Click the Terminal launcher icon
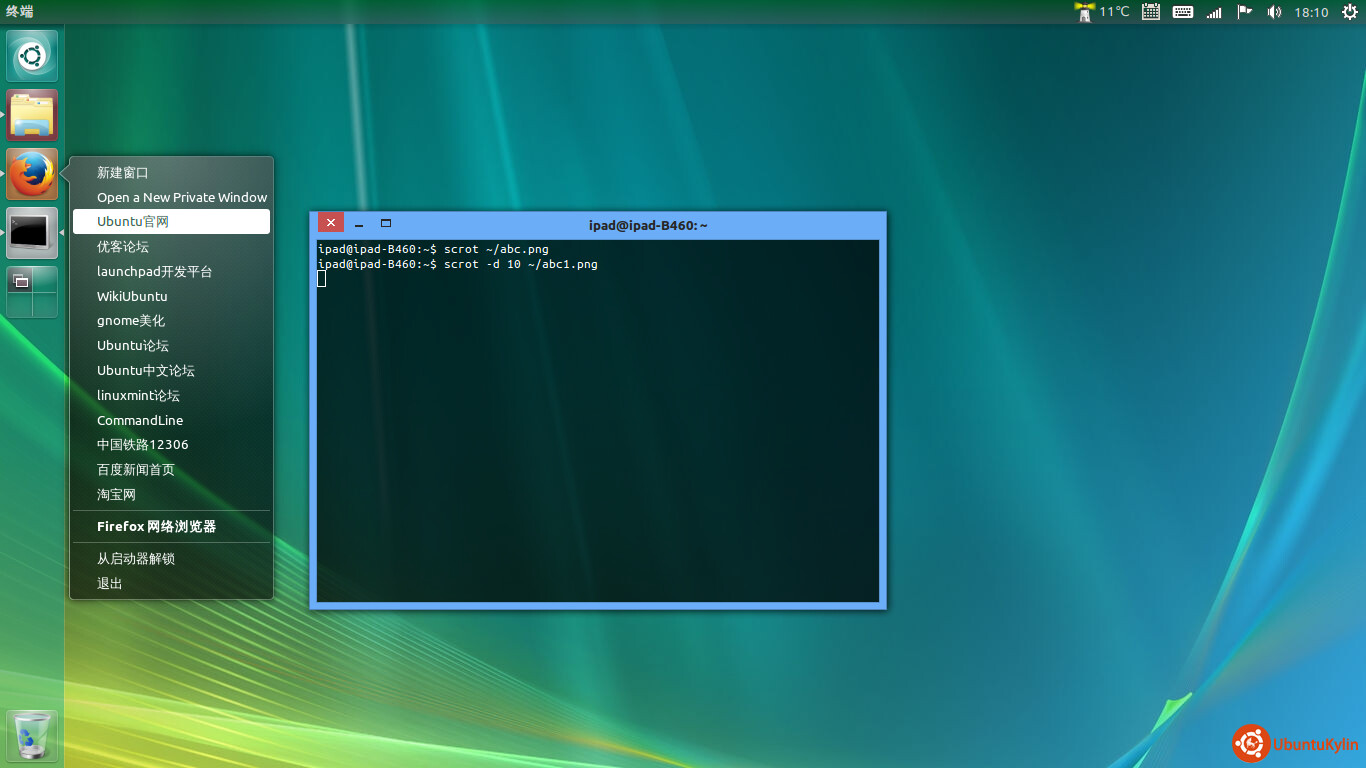This screenshot has width=1366, height=768. [32, 233]
